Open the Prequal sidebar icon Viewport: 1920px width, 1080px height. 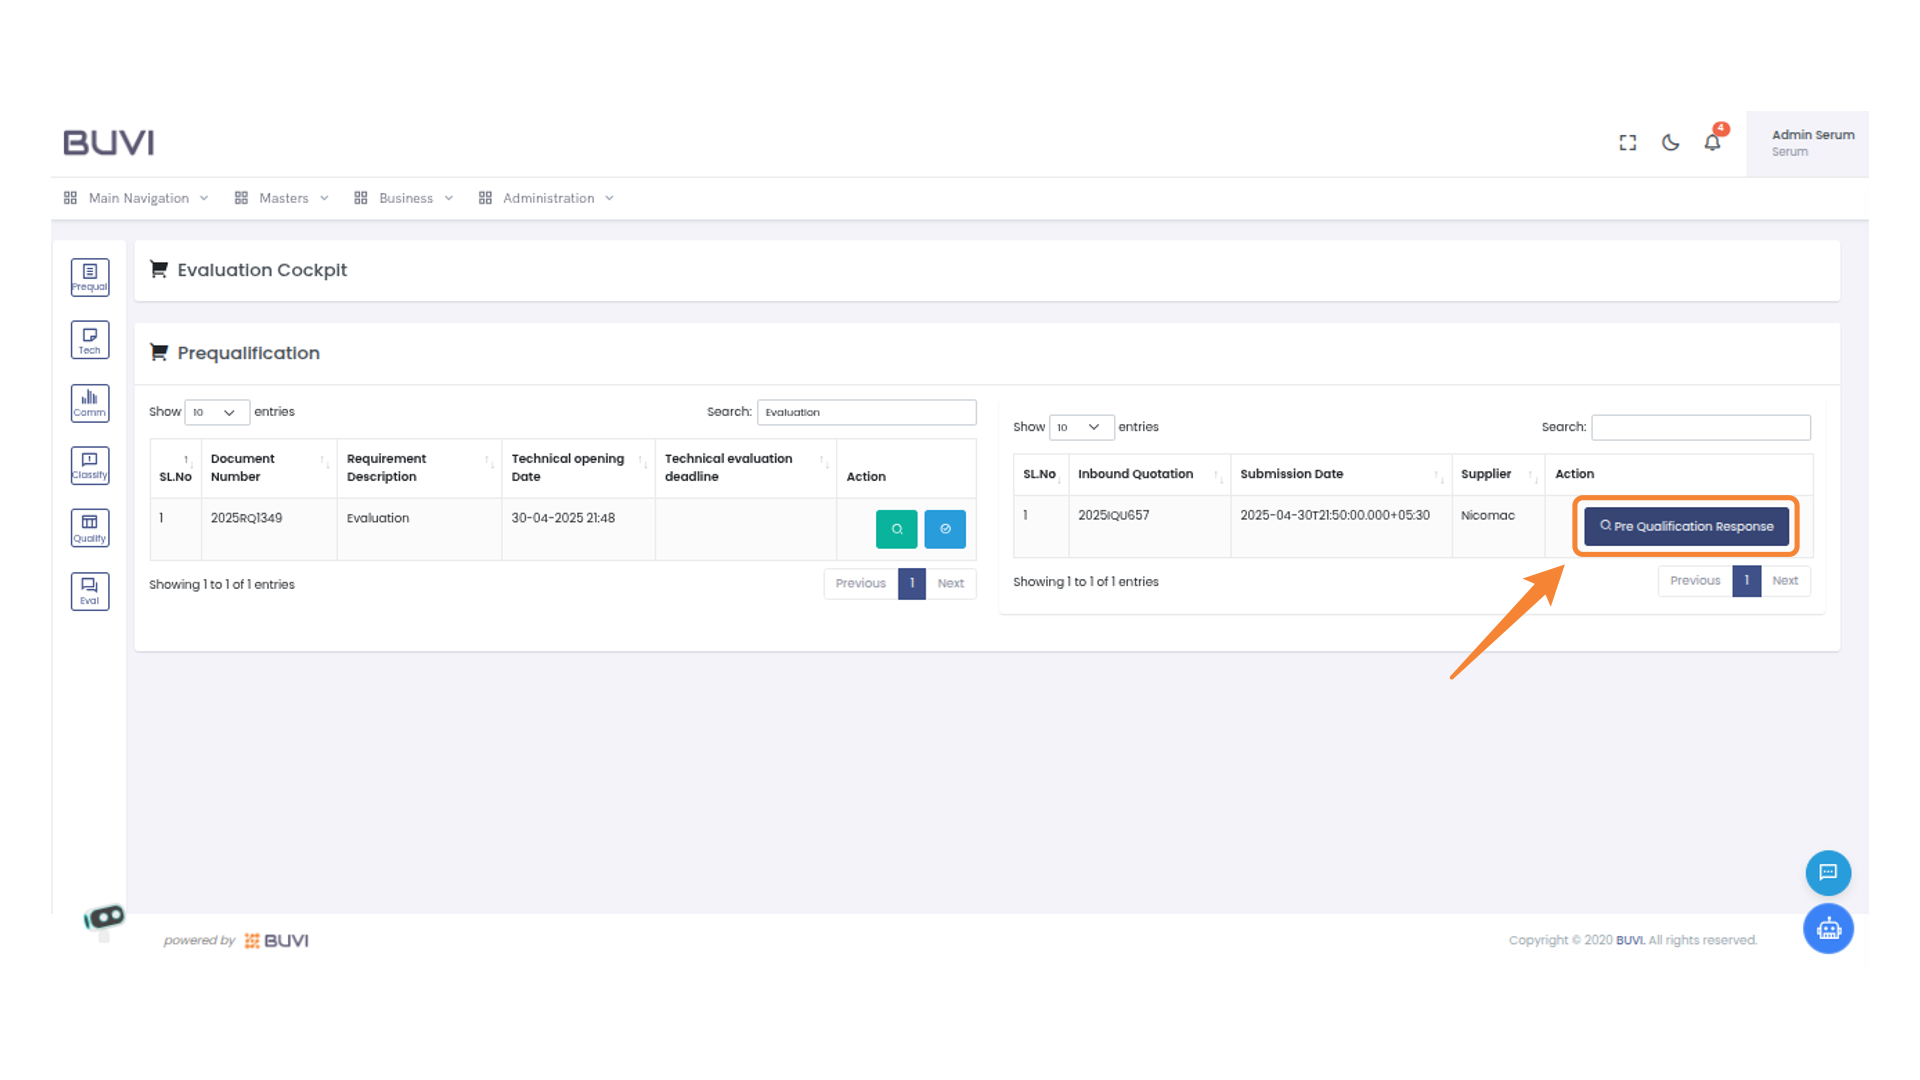pos(89,277)
